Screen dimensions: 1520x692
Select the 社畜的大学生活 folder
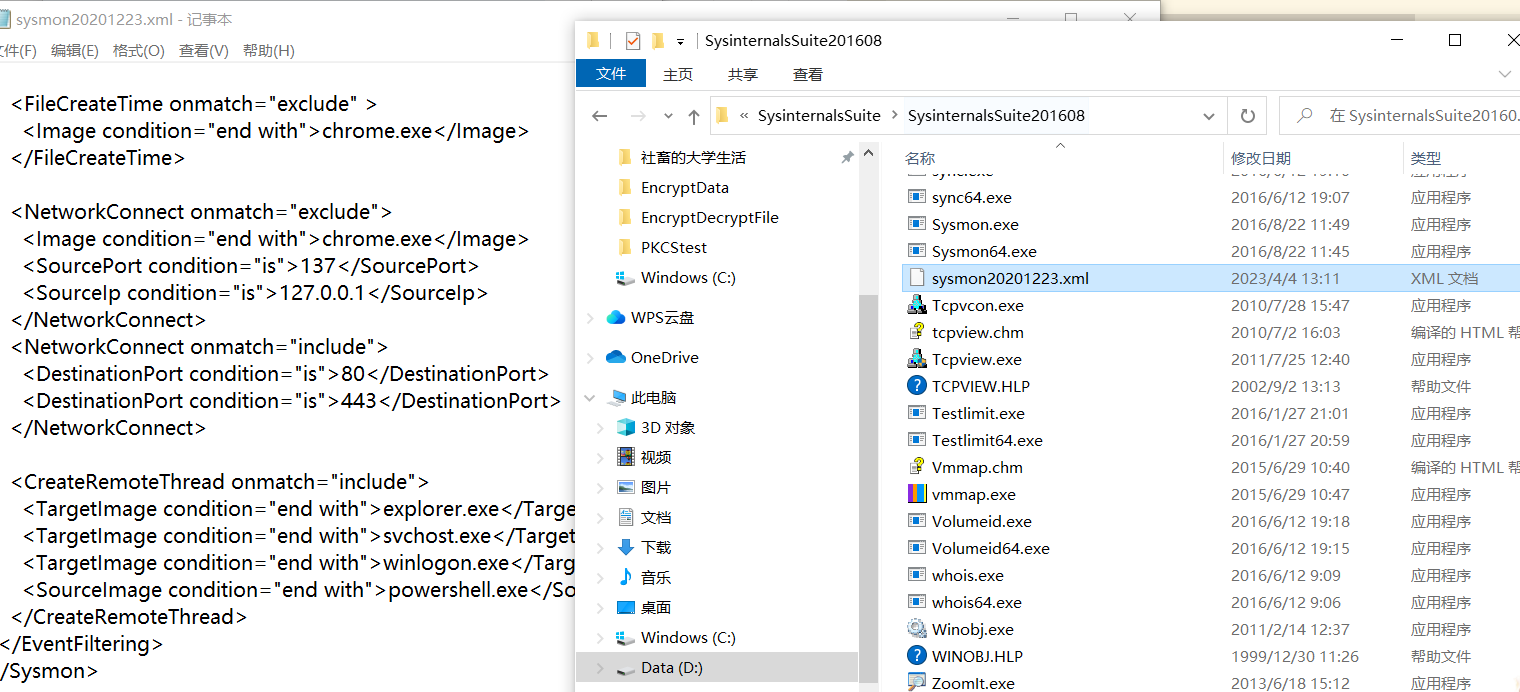point(693,158)
